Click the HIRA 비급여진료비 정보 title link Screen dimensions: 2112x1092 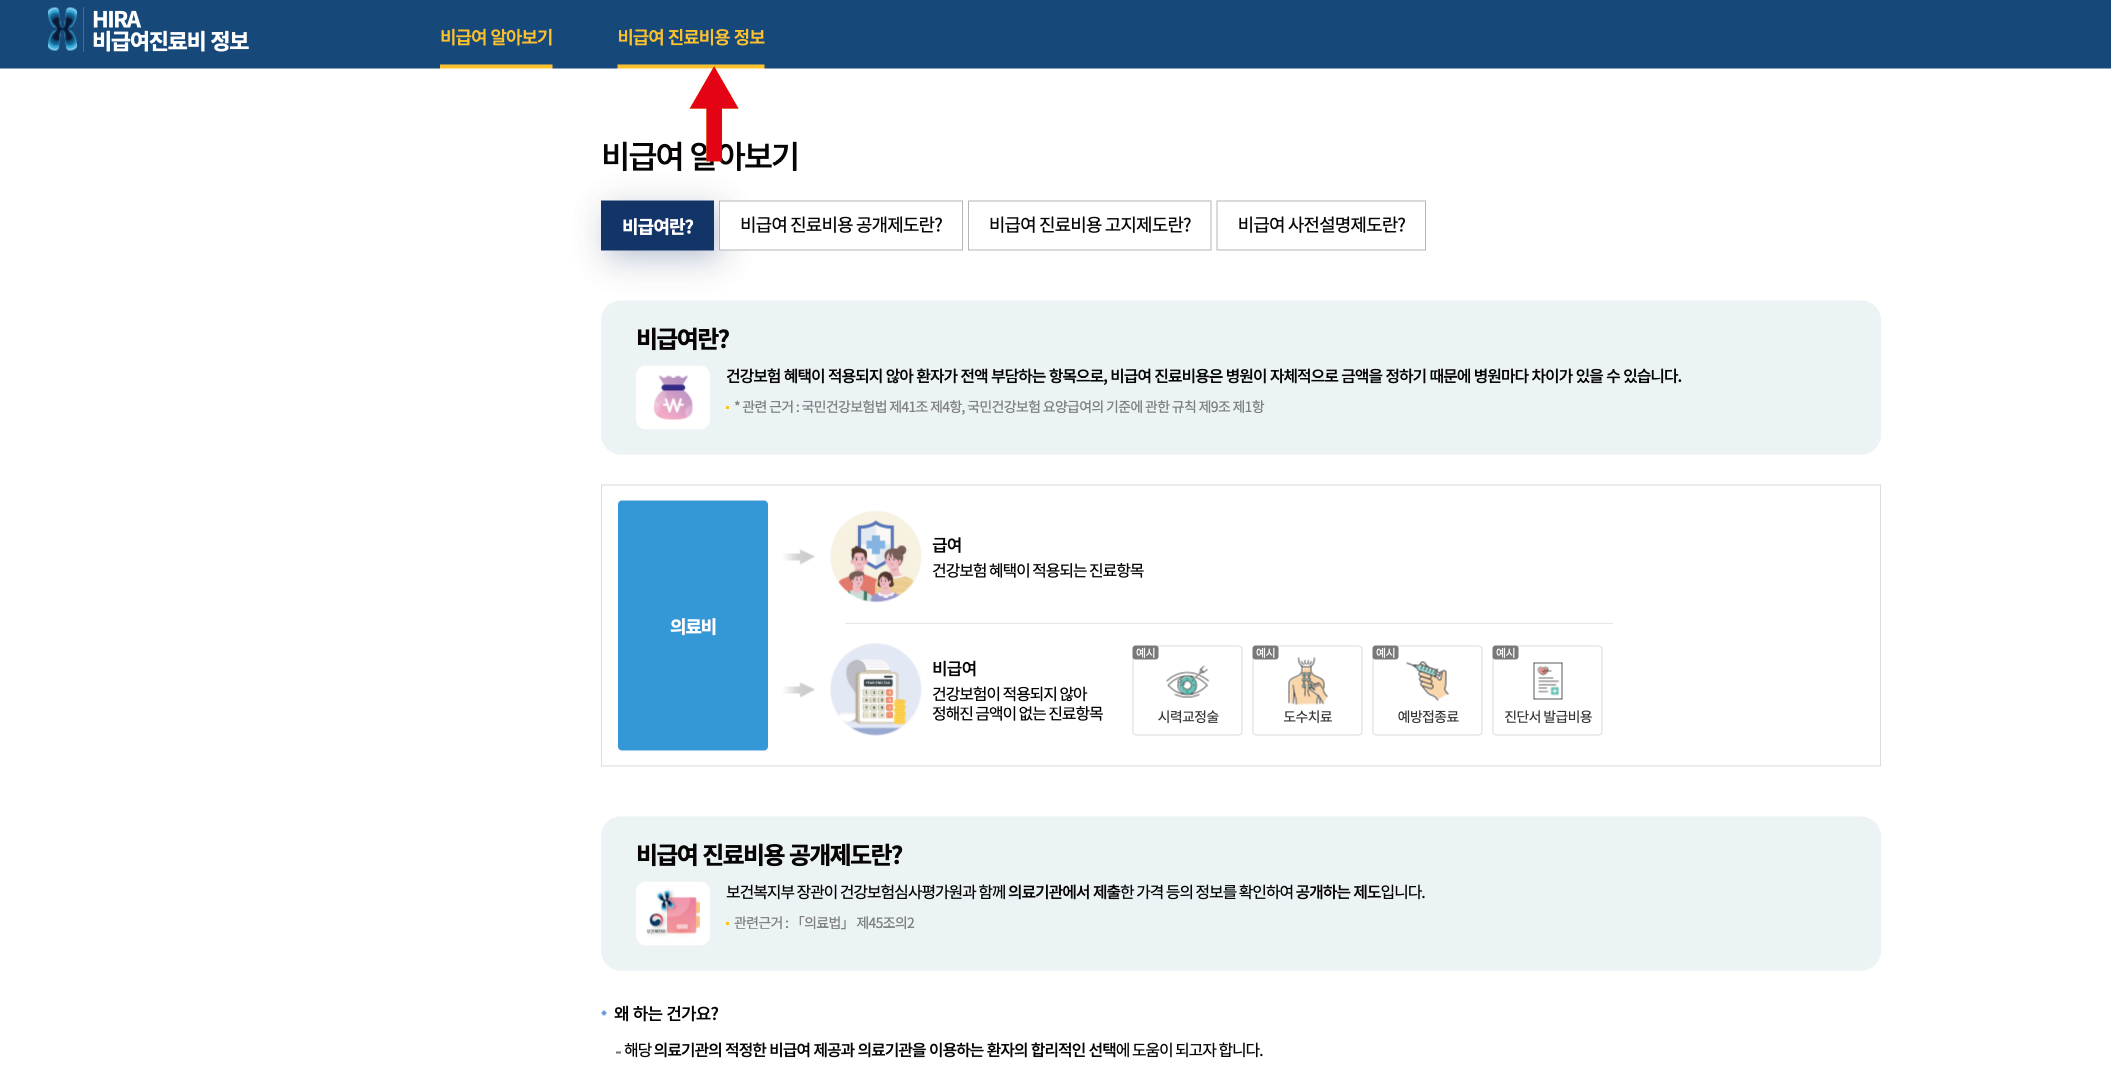(170, 31)
